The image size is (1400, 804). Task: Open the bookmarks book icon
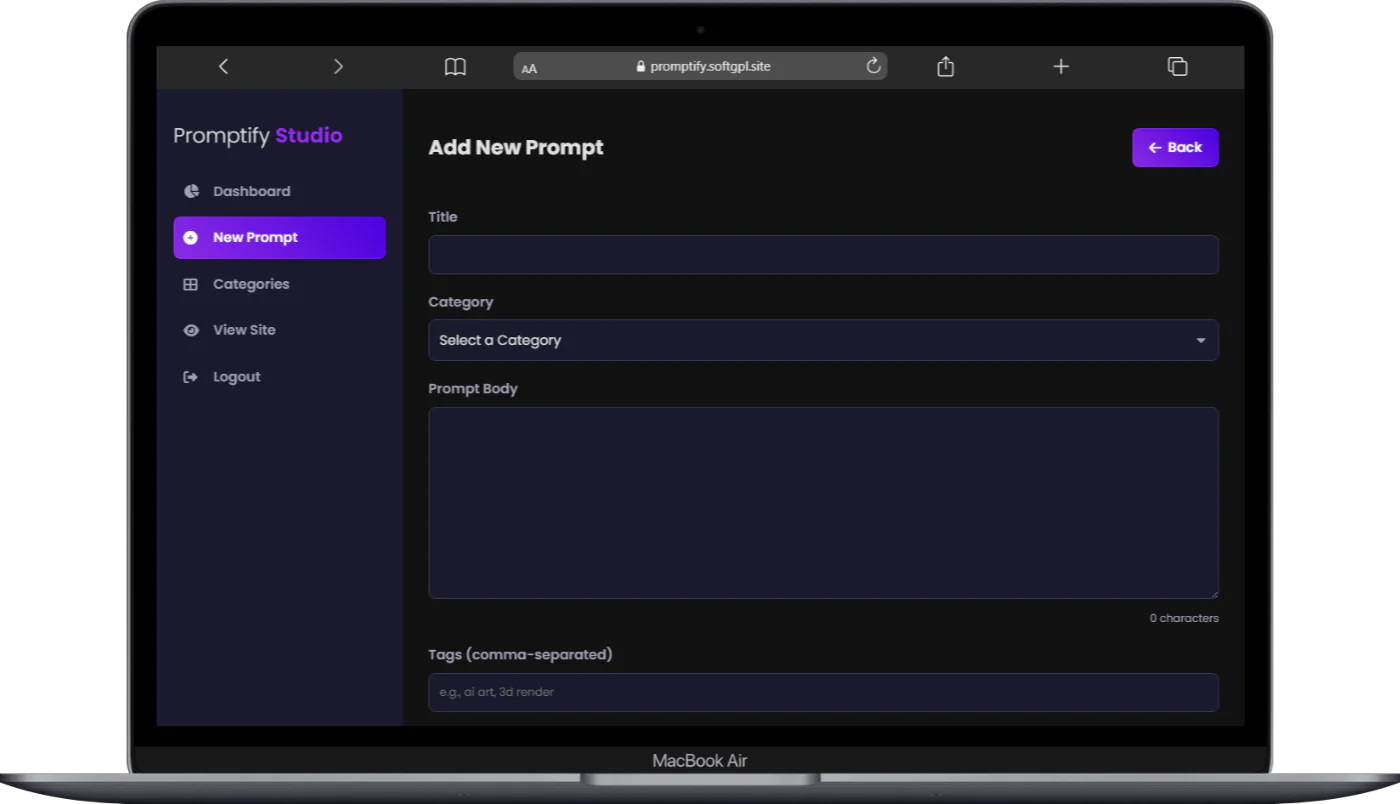pyautogui.click(x=455, y=67)
